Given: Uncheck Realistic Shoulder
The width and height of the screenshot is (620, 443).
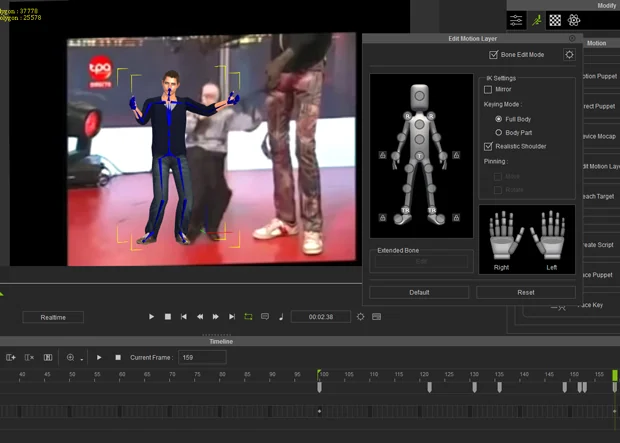Looking at the screenshot, I should (488, 146).
